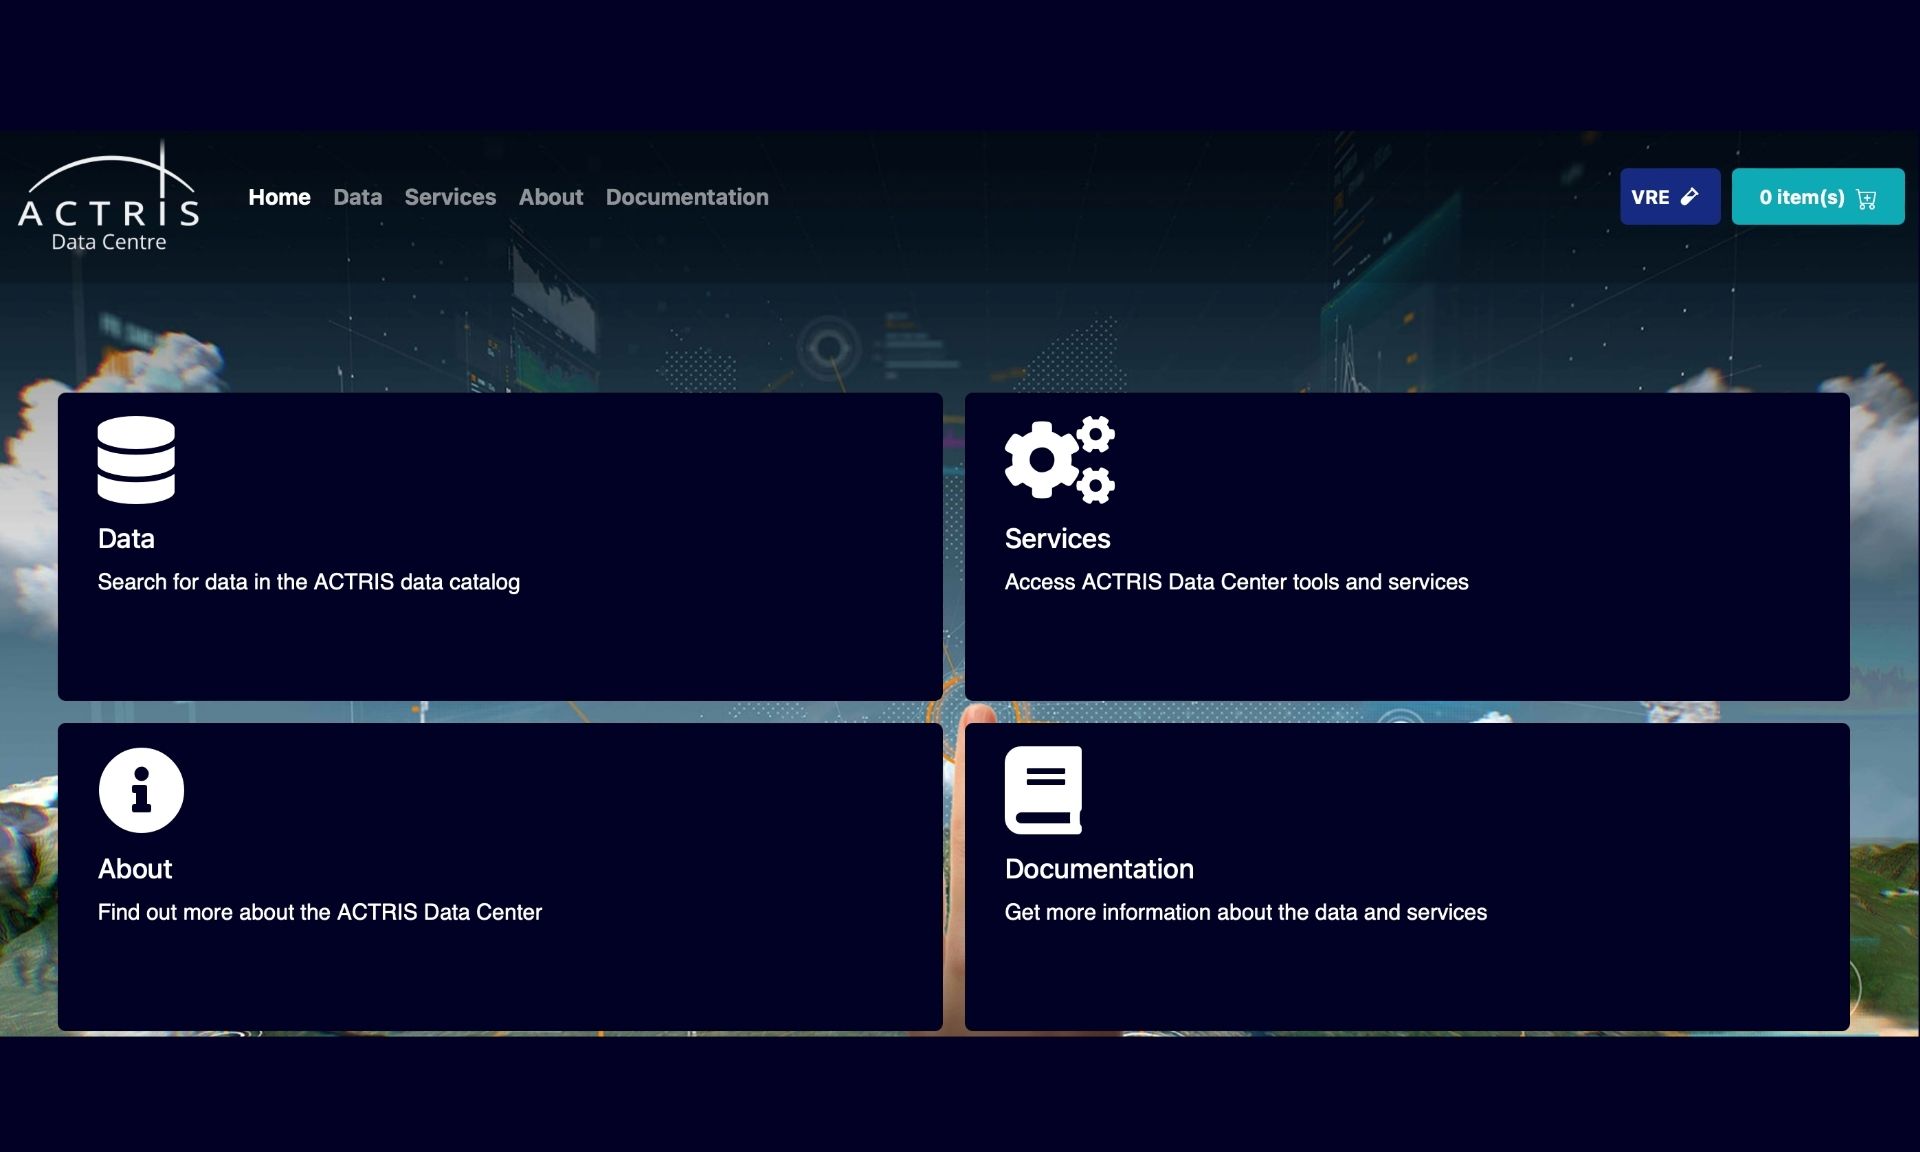The height and width of the screenshot is (1152, 1920).
Task: Open the Documentation card heading
Action: coord(1099,868)
